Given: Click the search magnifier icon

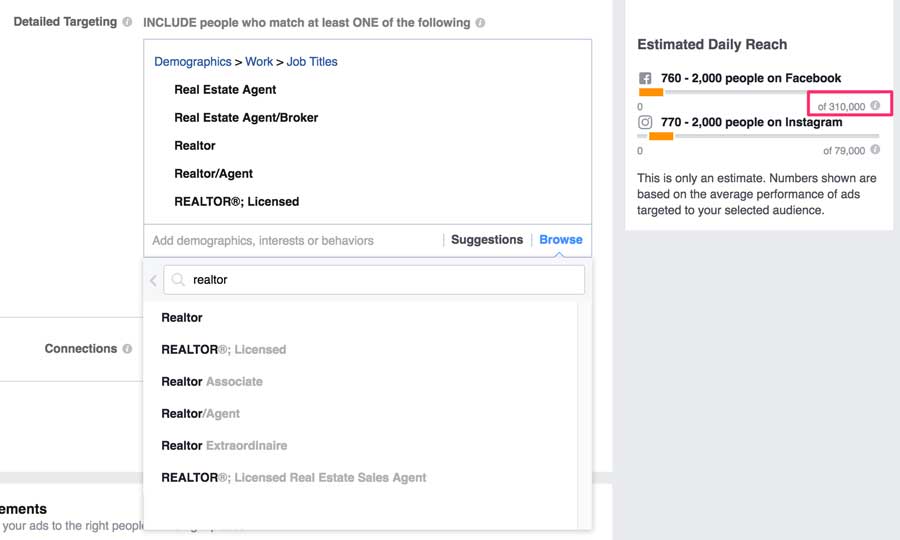Looking at the screenshot, I should (178, 280).
